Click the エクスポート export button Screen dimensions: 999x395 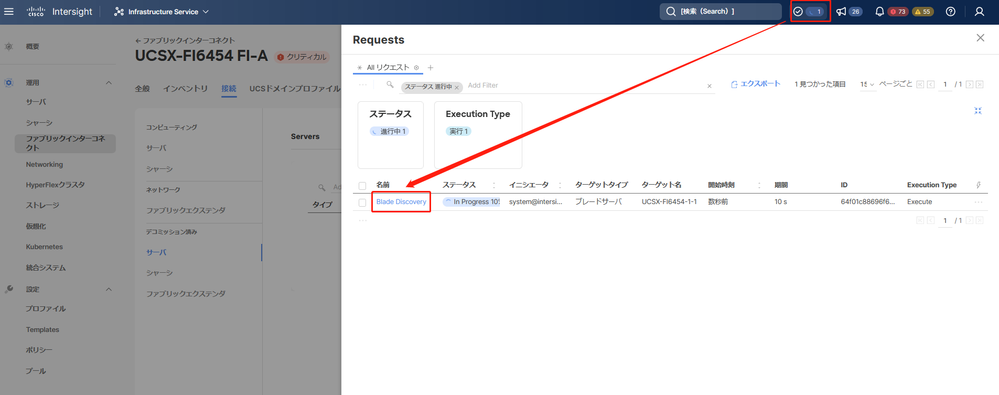[x=756, y=84]
